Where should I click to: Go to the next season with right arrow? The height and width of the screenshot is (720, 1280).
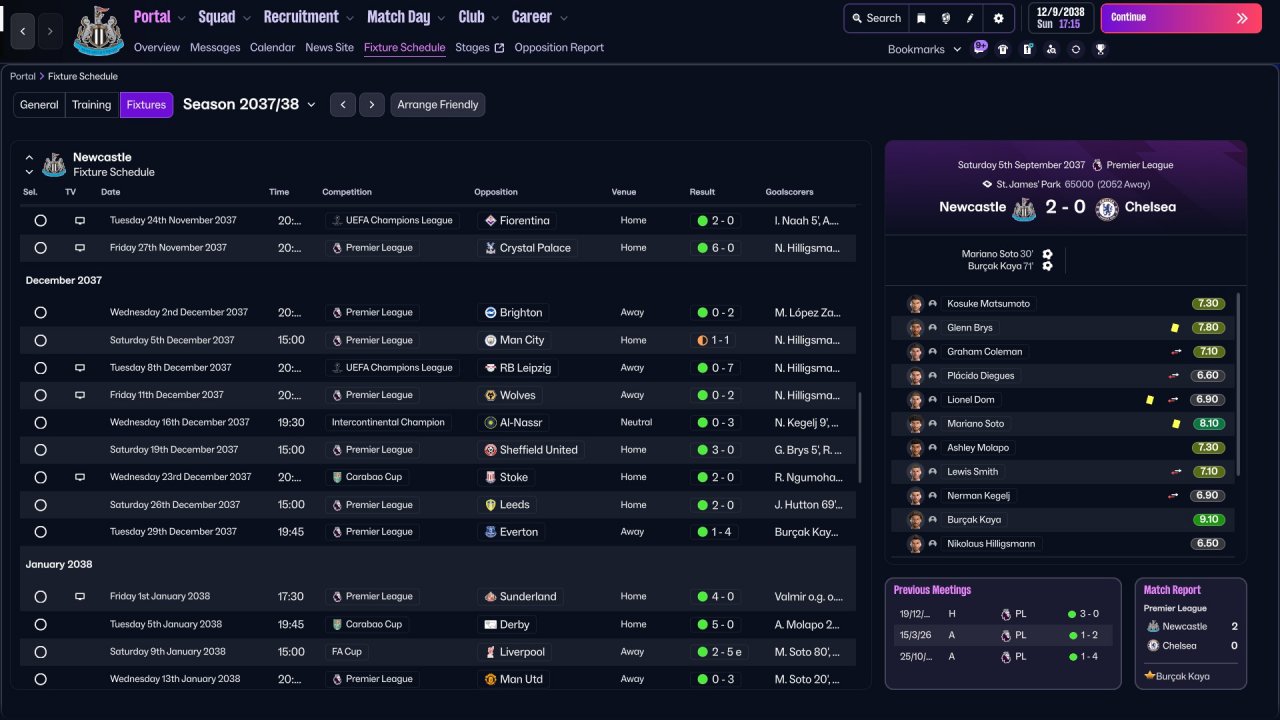[372, 105]
